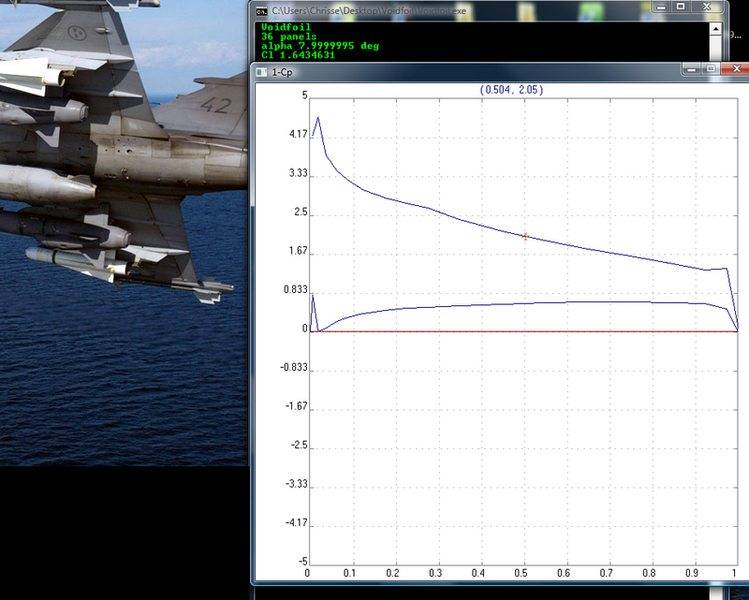Click the 'Voidfoil' line in the console
The image size is (749, 600).
pyautogui.click(x=286, y=27)
